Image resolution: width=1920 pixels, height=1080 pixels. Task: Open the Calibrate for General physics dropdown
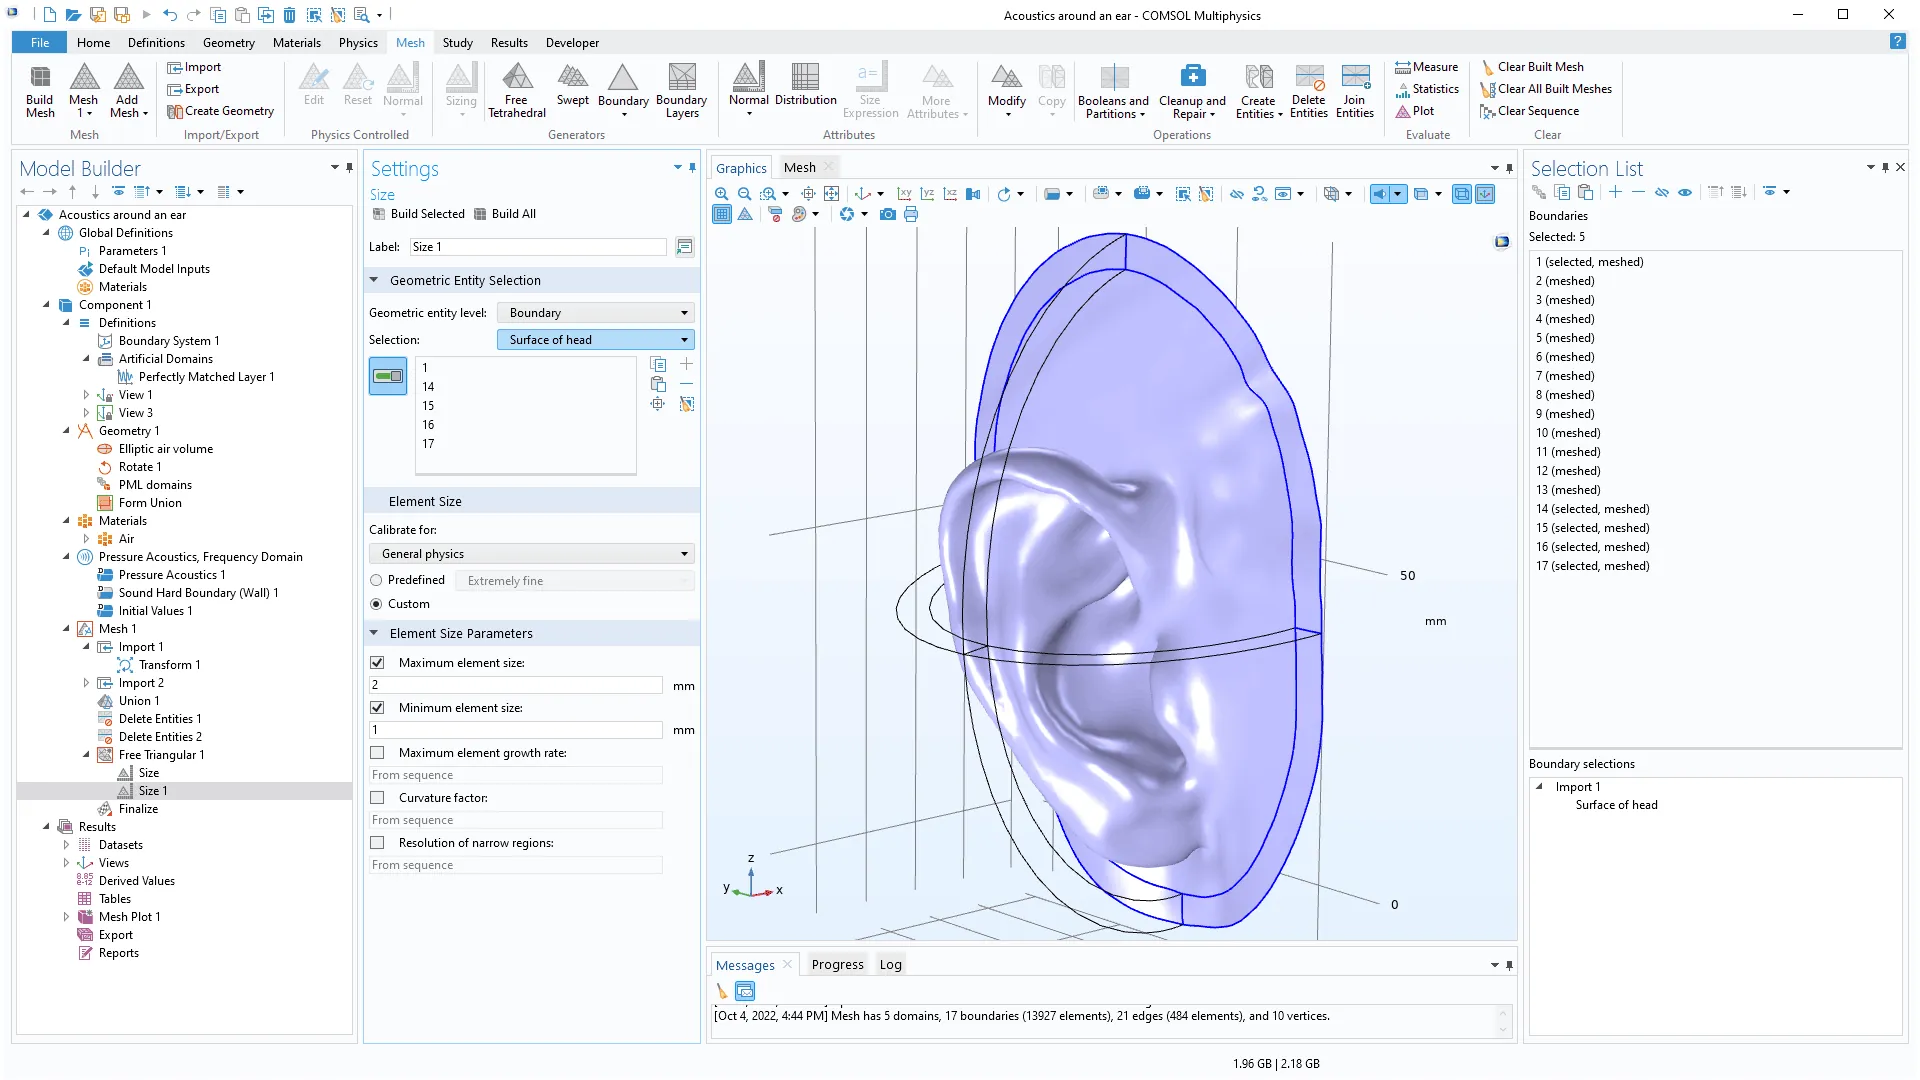[532, 554]
